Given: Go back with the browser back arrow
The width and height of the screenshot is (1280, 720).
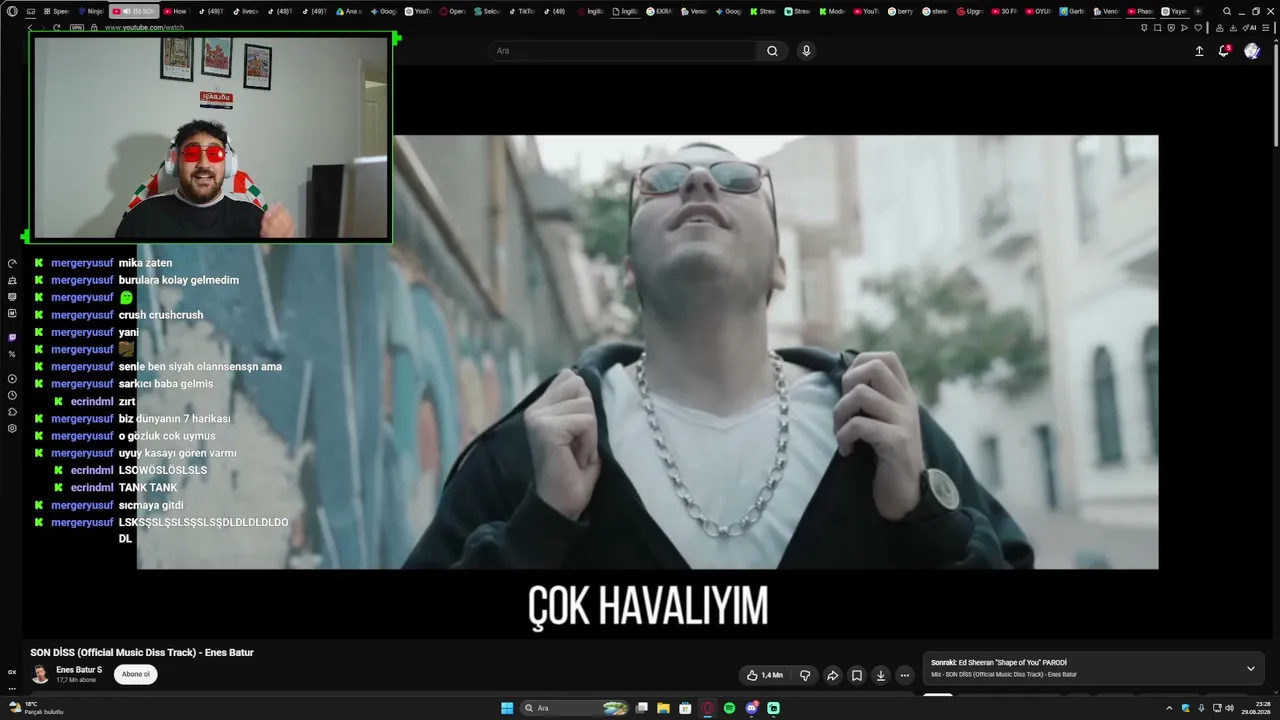Looking at the screenshot, I should (30, 28).
